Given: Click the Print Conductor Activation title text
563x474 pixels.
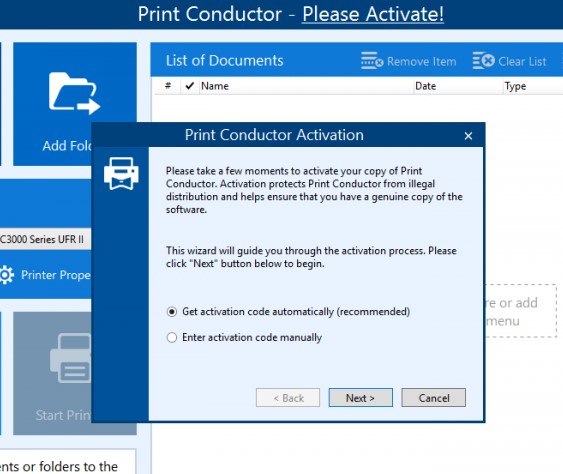Looking at the screenshot, I should (274, 135).
